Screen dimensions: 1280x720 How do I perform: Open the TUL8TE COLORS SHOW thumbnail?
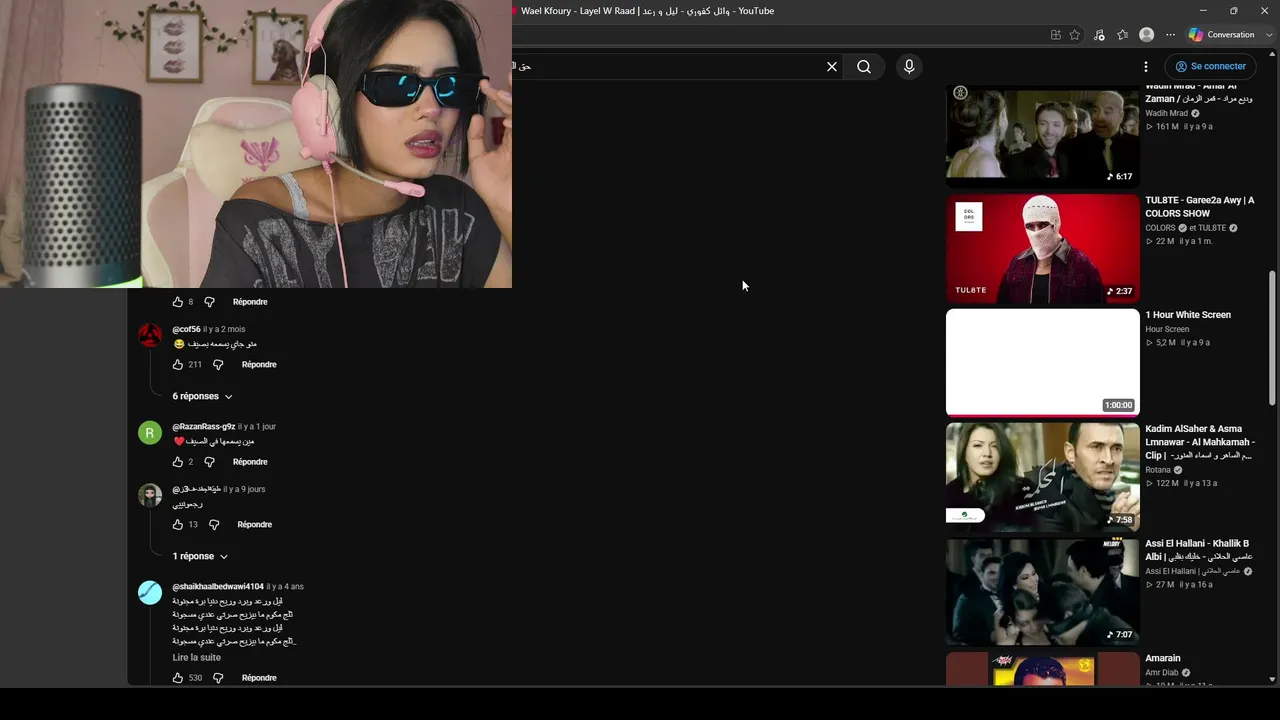(1043, 248)
